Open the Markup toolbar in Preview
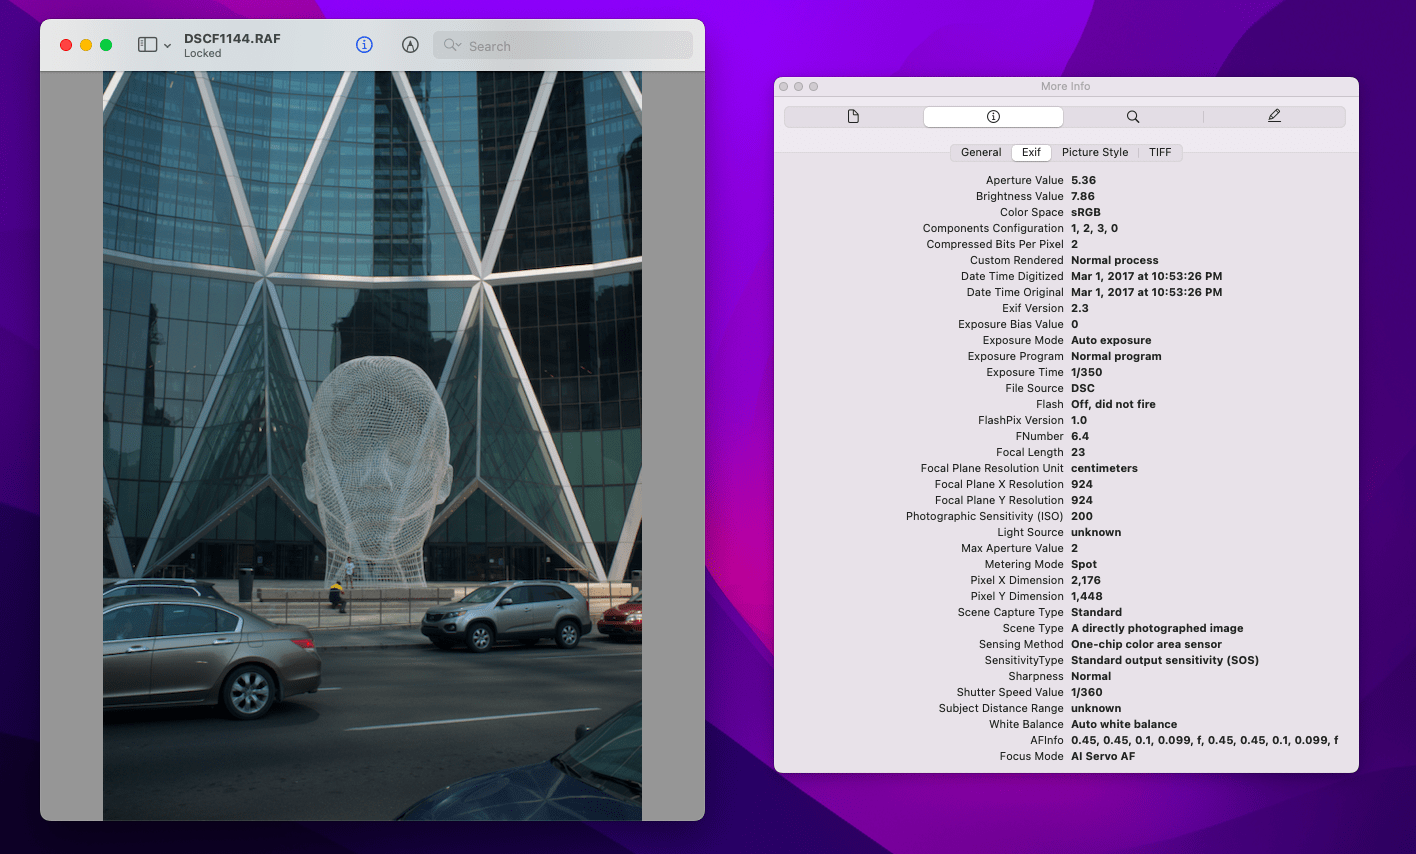This screenshot has width=1416, height=854. [x=410, y=45]
